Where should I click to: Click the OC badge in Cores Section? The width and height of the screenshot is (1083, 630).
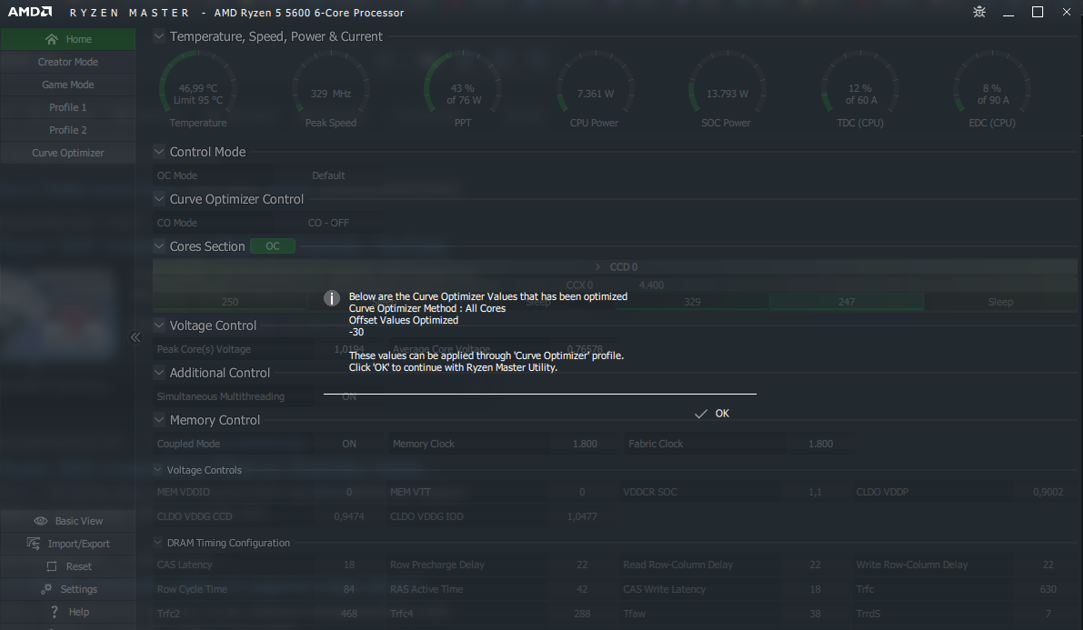[273, 246]
